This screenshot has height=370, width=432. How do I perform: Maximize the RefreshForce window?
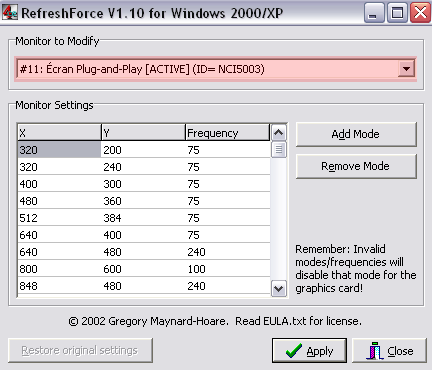397,13
